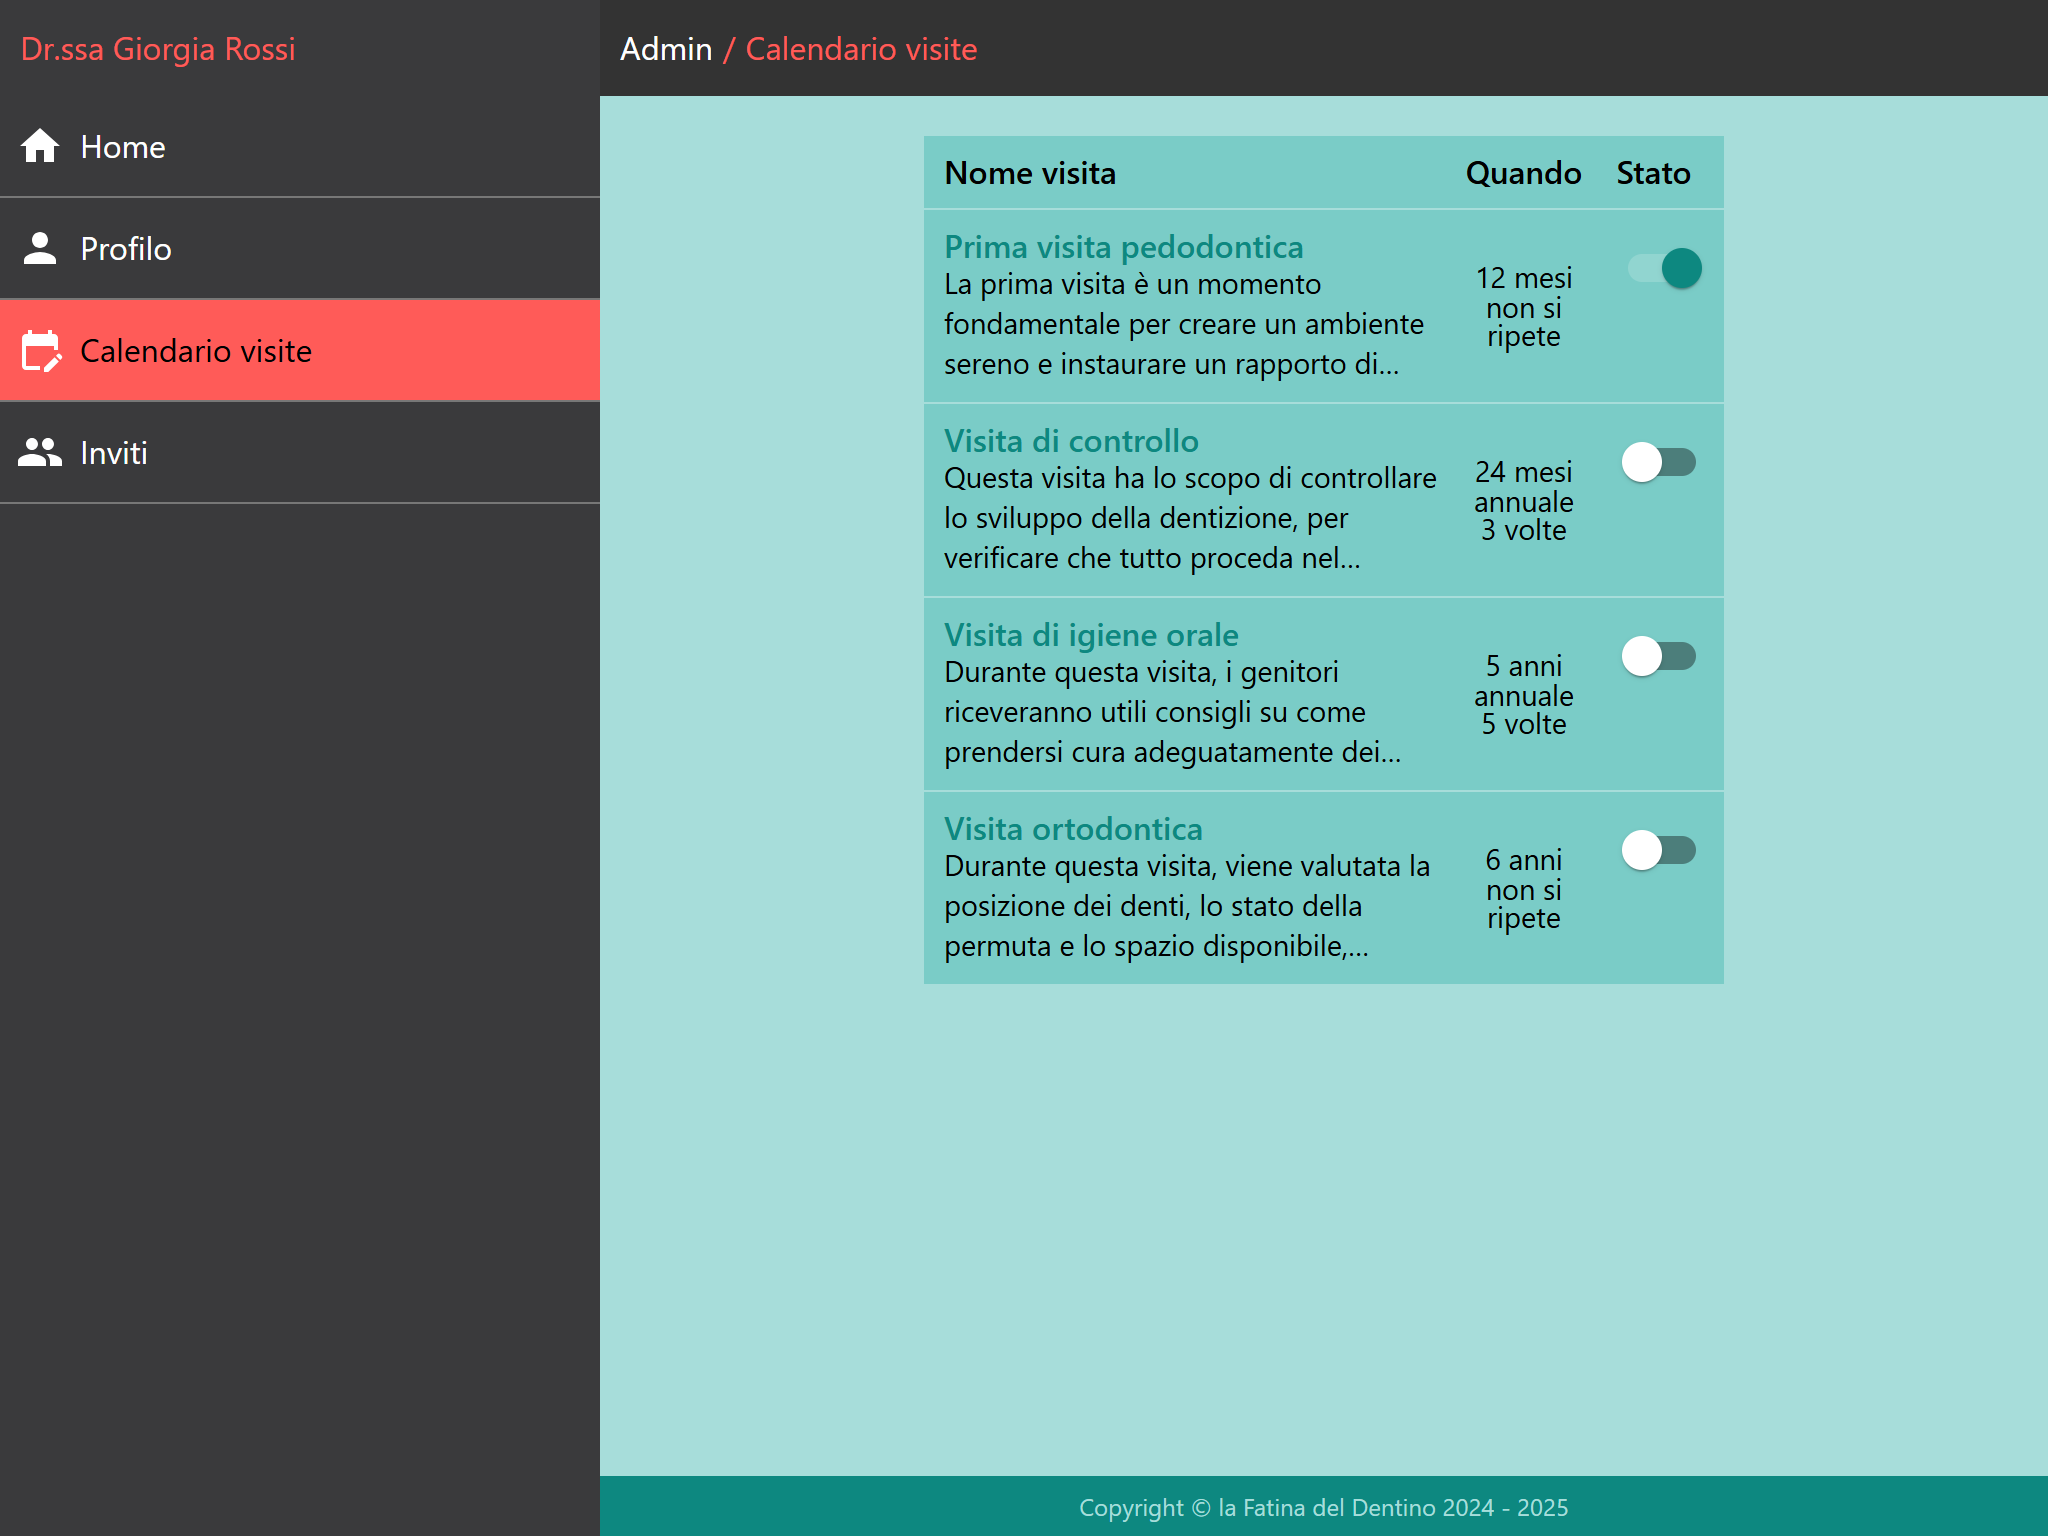Open the Inviti sidebar section
This screenshot has width=2048, height=1536.
pos(114,453)
